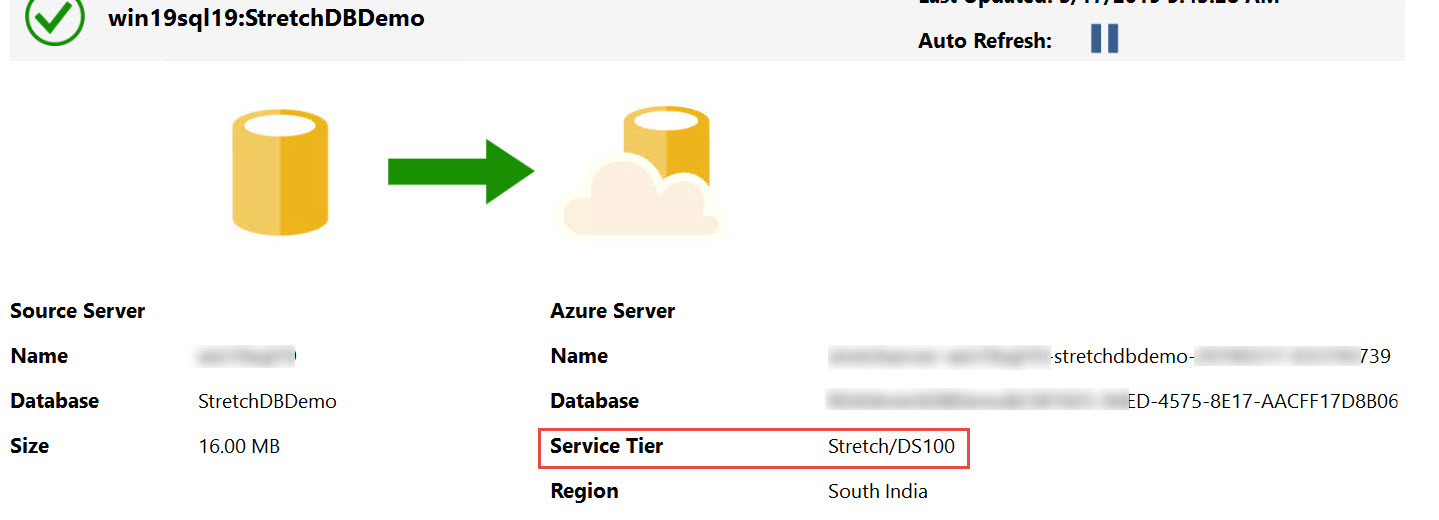Click the Azure server name containing stretchdbdemo
Viewport: 1439px width, 520px height.
point(1110,356)
